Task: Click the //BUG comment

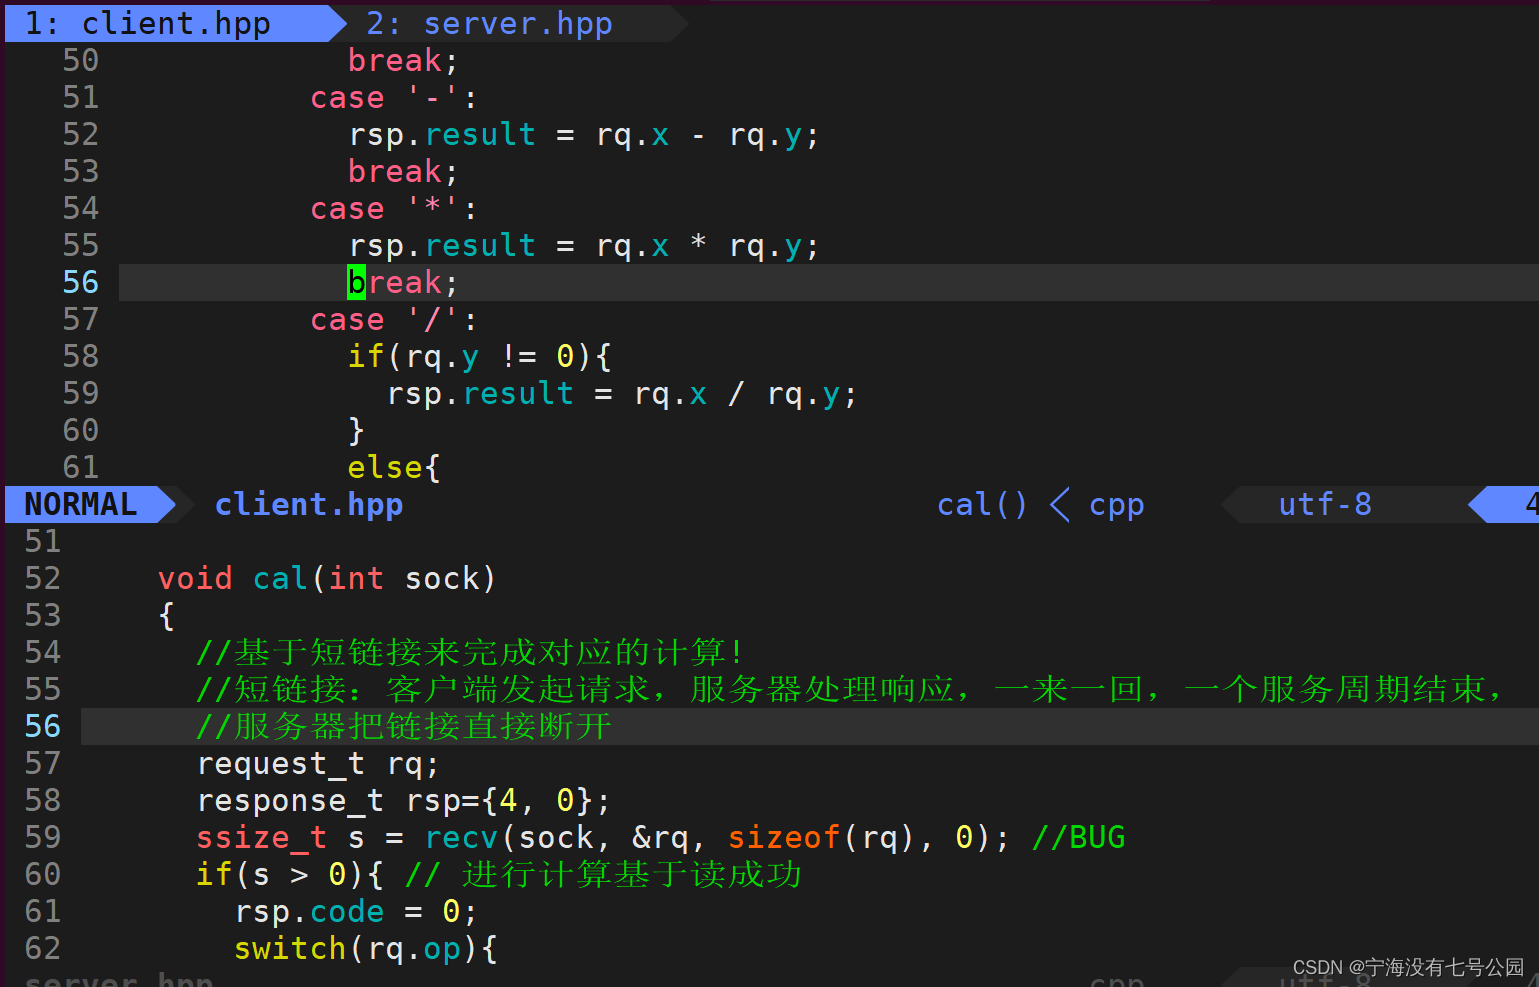Action: tap(1078, 837)
